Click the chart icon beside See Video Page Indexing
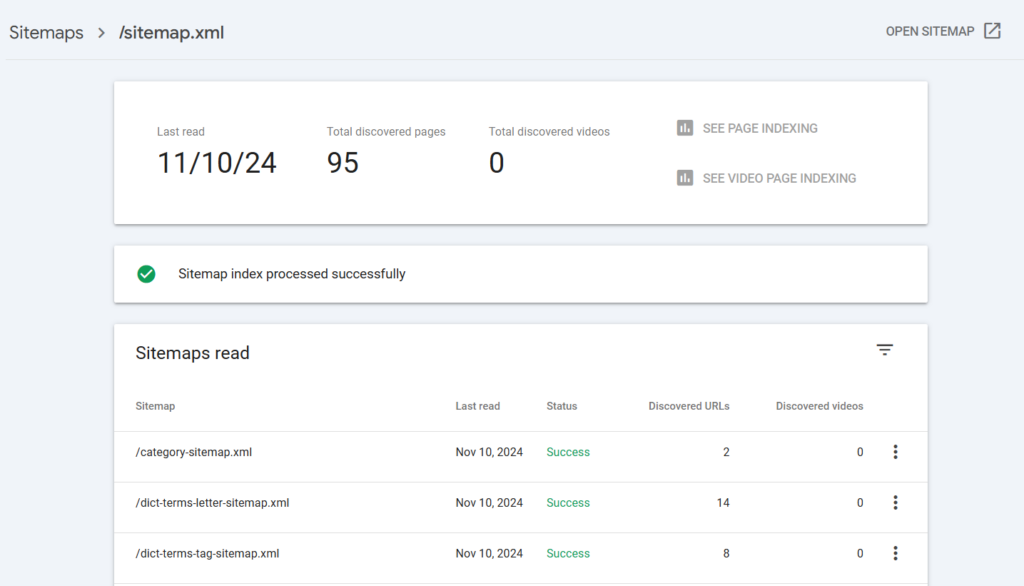The width and height of the screenshot is (1024, 586). click(684, 178)
